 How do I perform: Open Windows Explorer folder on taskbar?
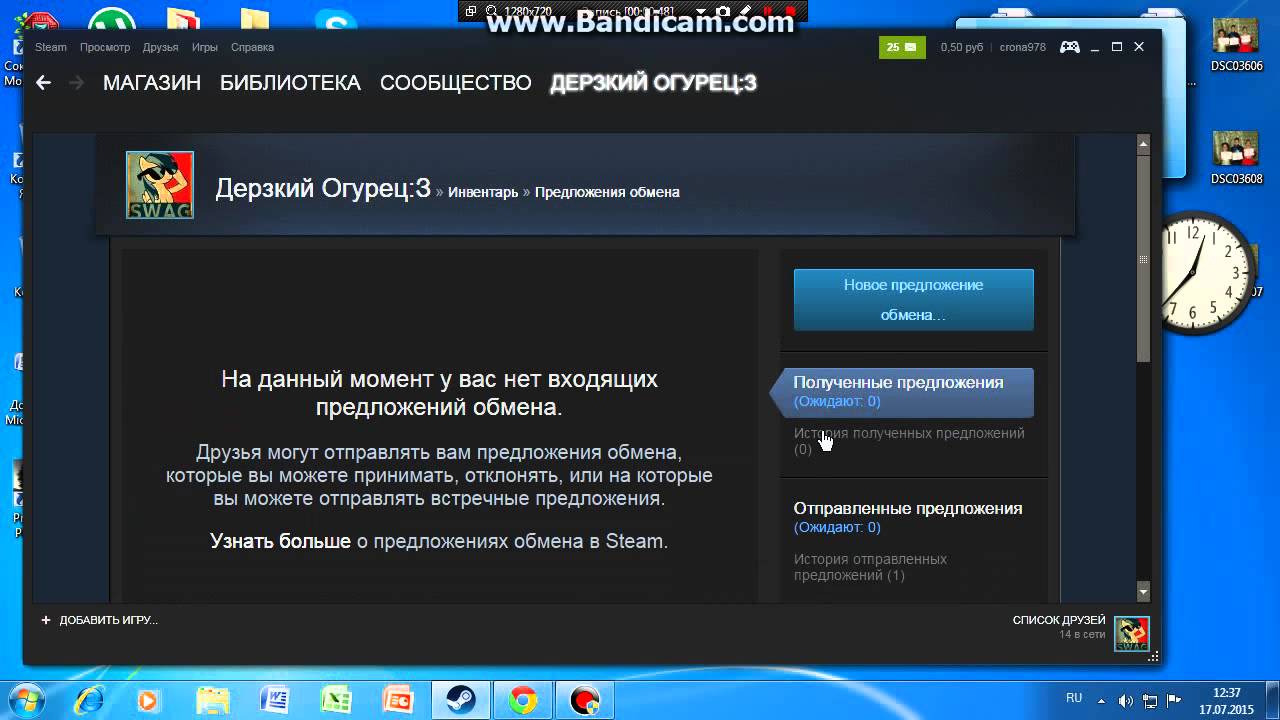pos(213,699)
